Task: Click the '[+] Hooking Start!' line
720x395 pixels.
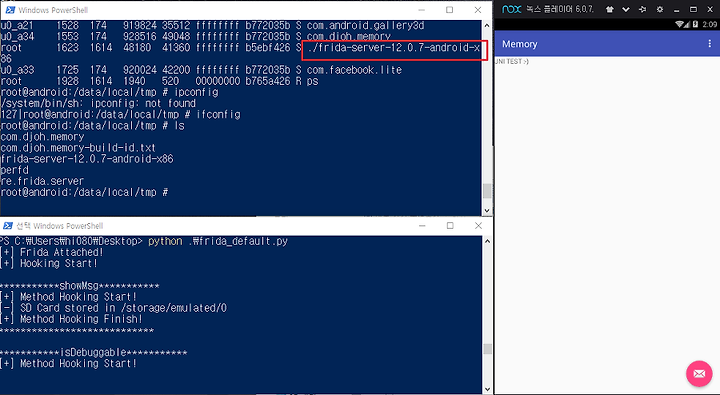Action: click(49, 263)
